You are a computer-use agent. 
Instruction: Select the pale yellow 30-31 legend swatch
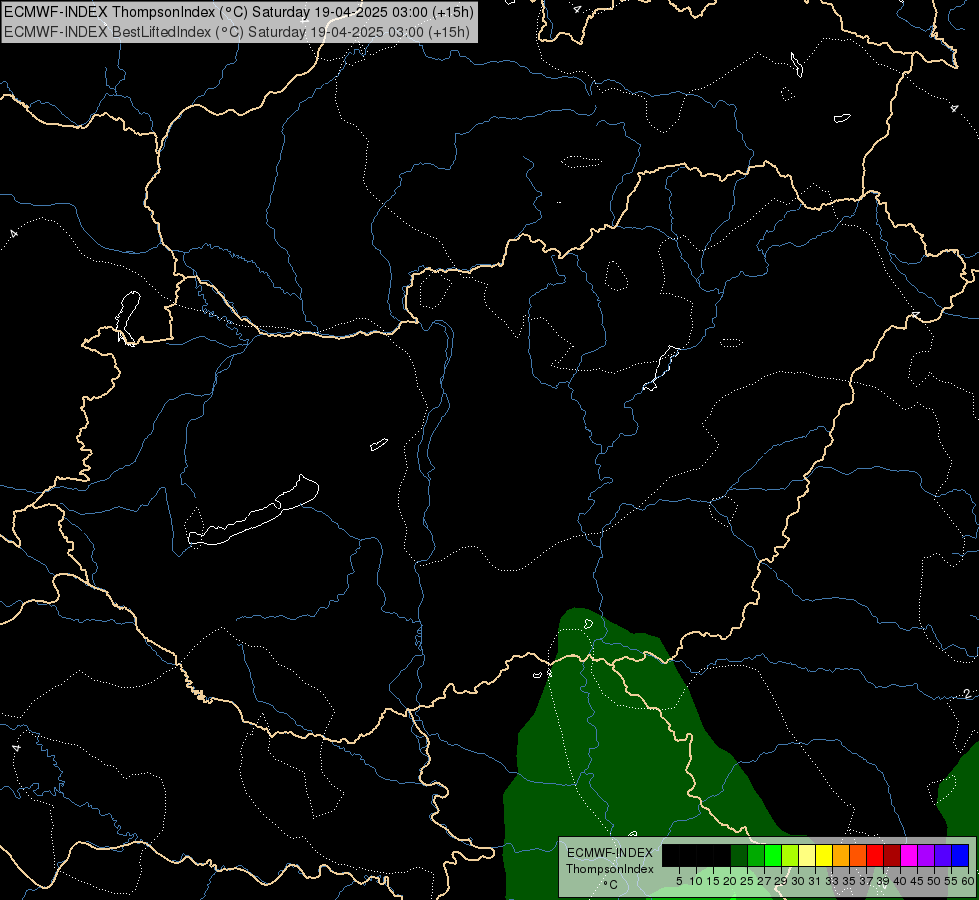[807, 855]
